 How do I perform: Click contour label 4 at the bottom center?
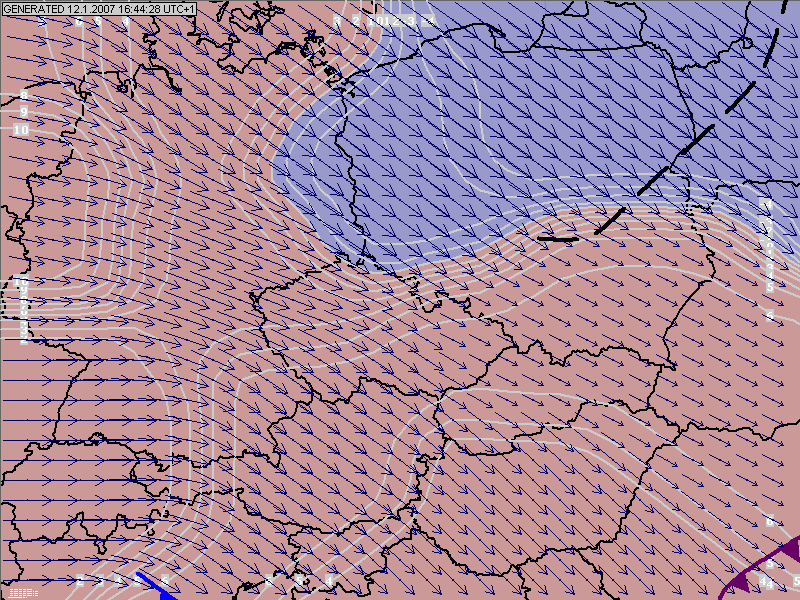(328, 580)
